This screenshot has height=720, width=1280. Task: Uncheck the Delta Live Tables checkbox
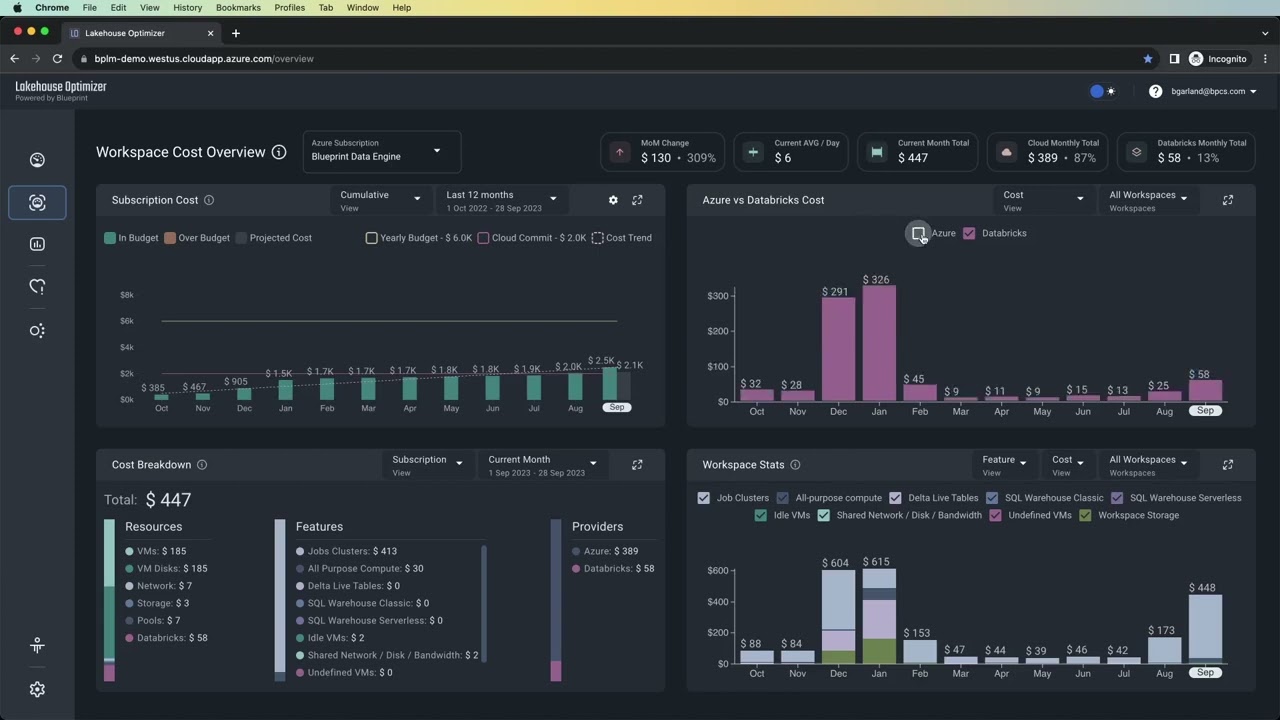pos(896,498)
